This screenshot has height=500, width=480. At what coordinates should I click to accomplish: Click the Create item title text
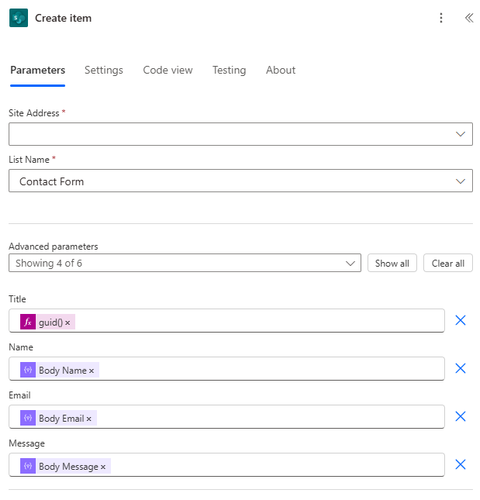pos(63,18)
